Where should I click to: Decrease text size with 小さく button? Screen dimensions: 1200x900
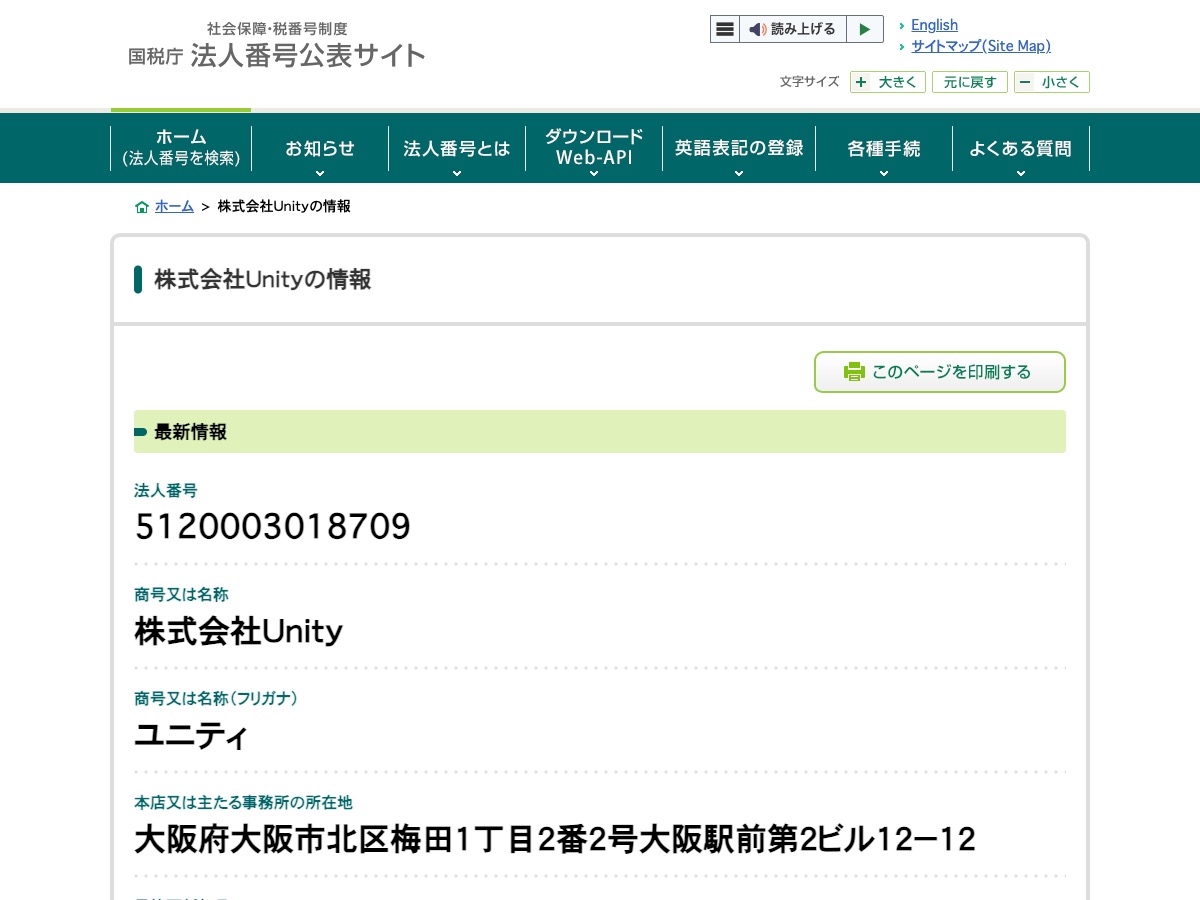point(1052,82)
